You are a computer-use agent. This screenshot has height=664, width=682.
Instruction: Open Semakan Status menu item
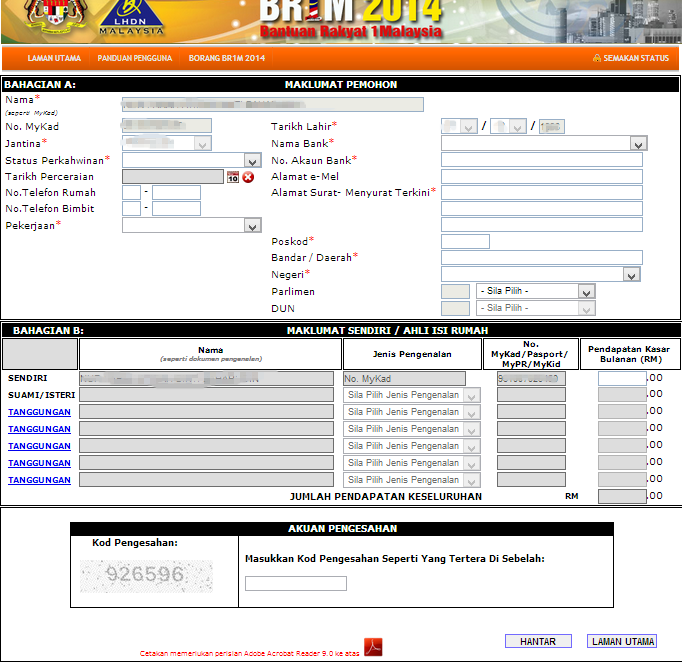tap(636, 58)
